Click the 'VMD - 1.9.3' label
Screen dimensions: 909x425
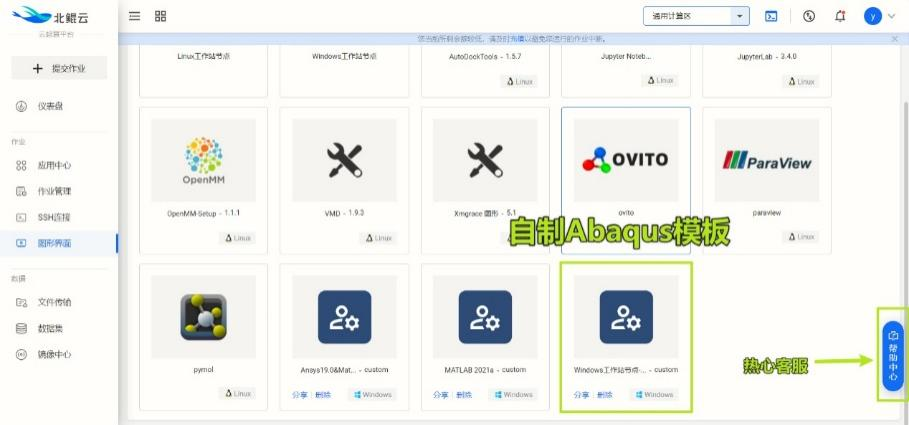(x=344, y=213)
